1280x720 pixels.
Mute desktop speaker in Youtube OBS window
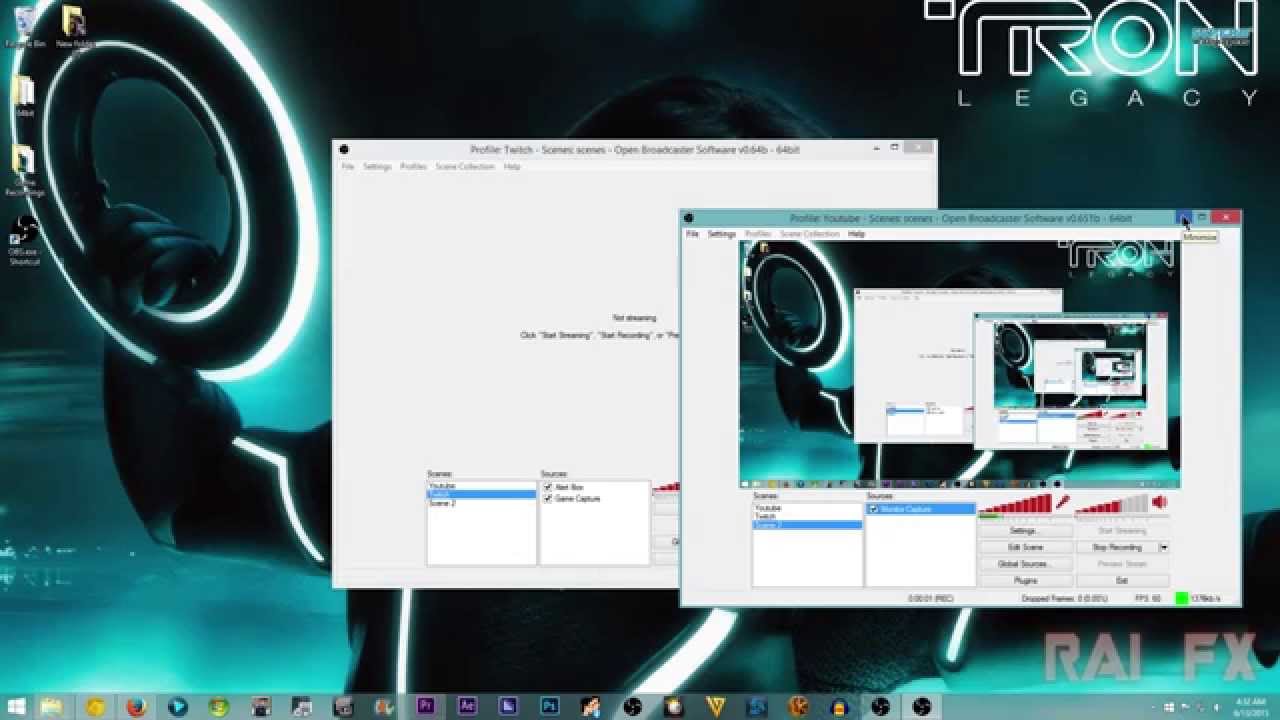[1160, 502]
